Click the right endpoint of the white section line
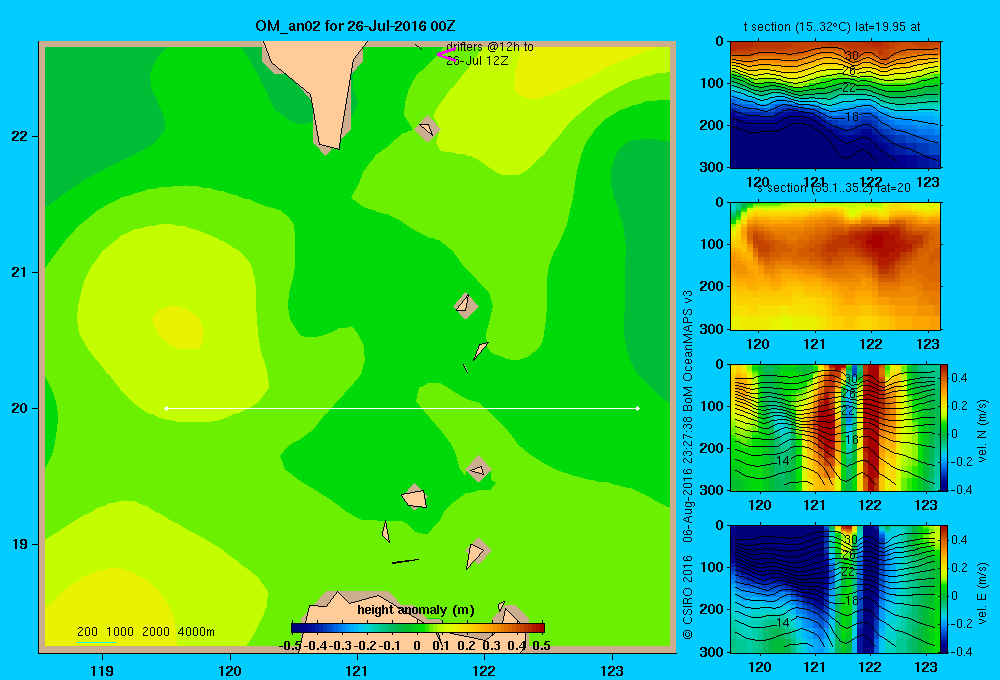 pyautogui.click(x=638, y=408)
